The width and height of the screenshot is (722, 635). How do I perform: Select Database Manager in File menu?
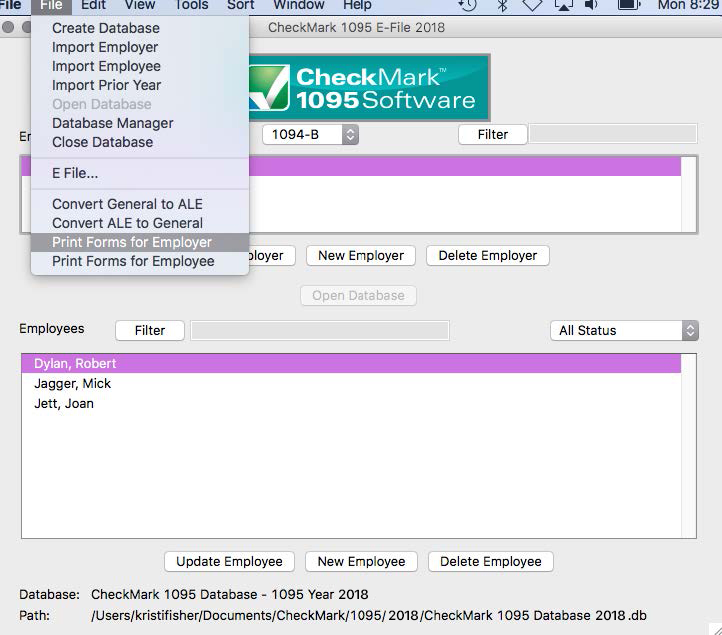click(x=113, y=123)
